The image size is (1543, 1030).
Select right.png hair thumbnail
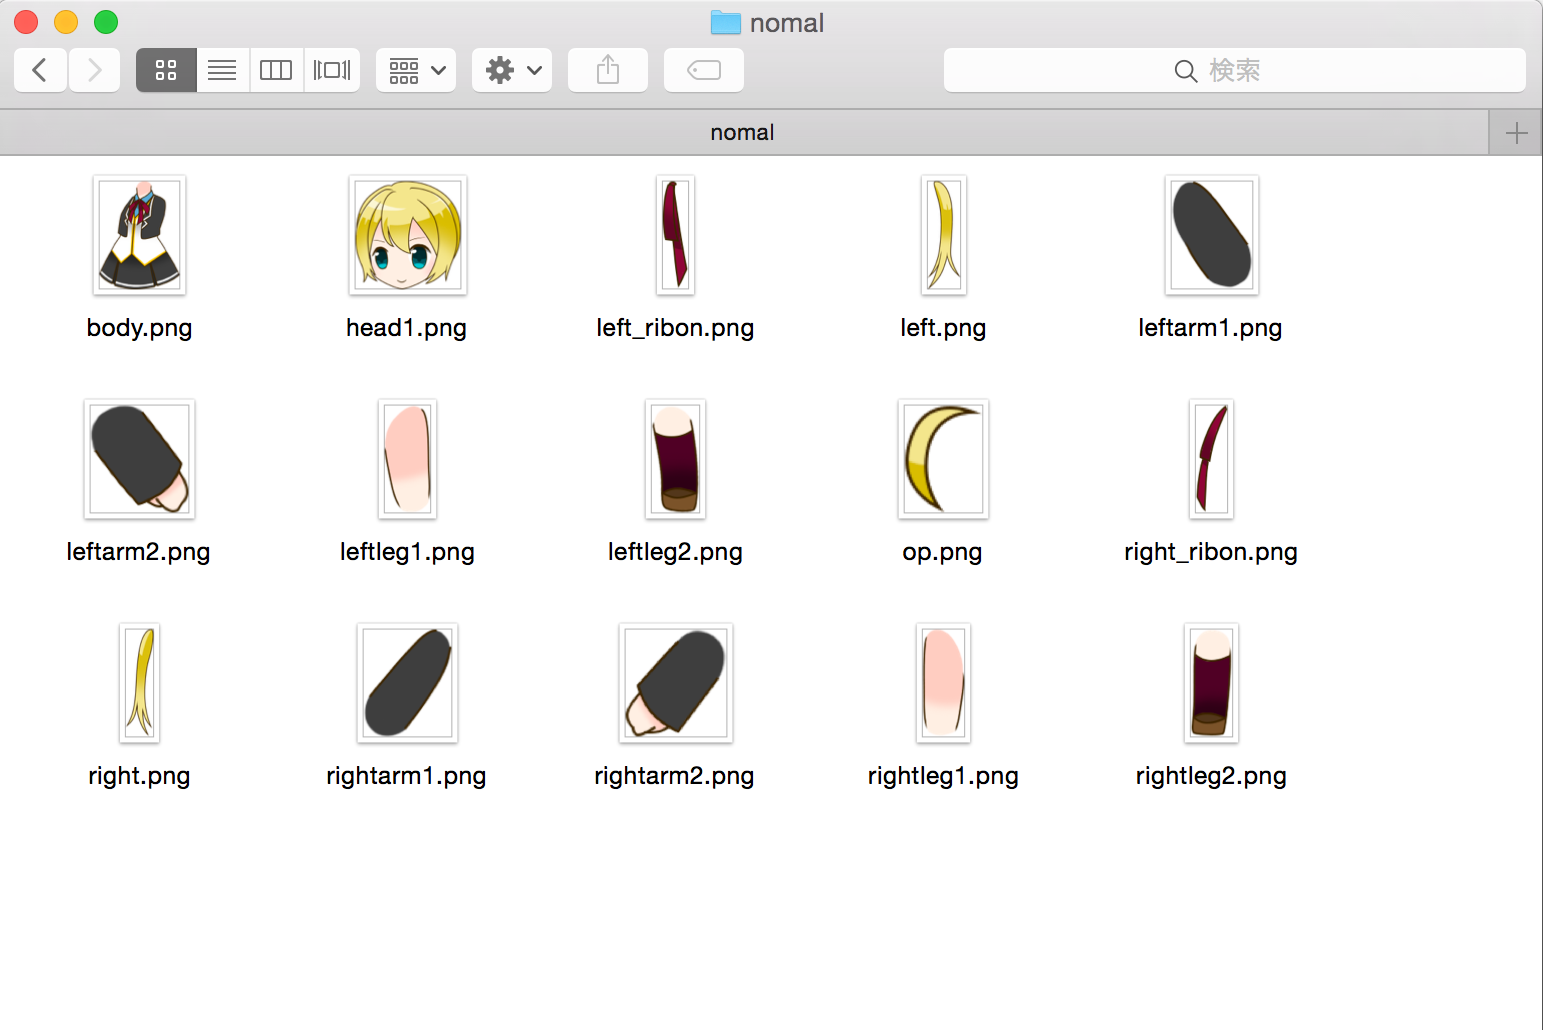click(x=140, y=683)
